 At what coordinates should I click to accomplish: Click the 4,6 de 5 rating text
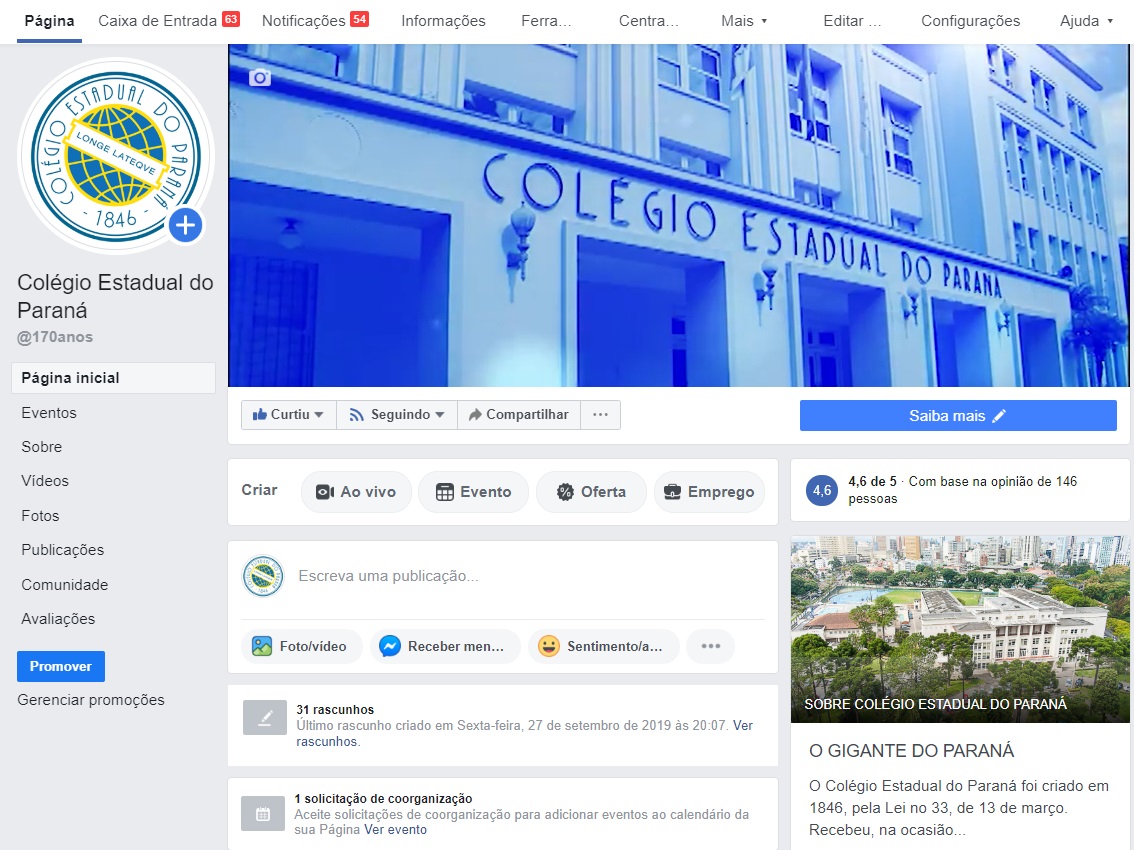click(872, 481)
